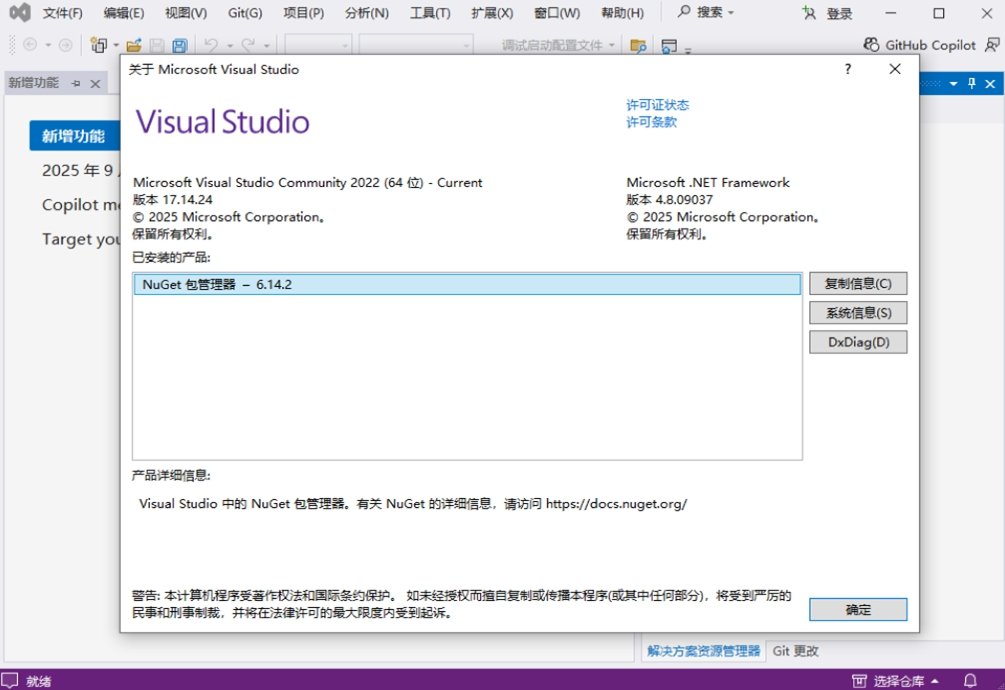Click the Visual Studio logo icon
The height and width of the screenshot is (690, 1005).
coord(19,12)
